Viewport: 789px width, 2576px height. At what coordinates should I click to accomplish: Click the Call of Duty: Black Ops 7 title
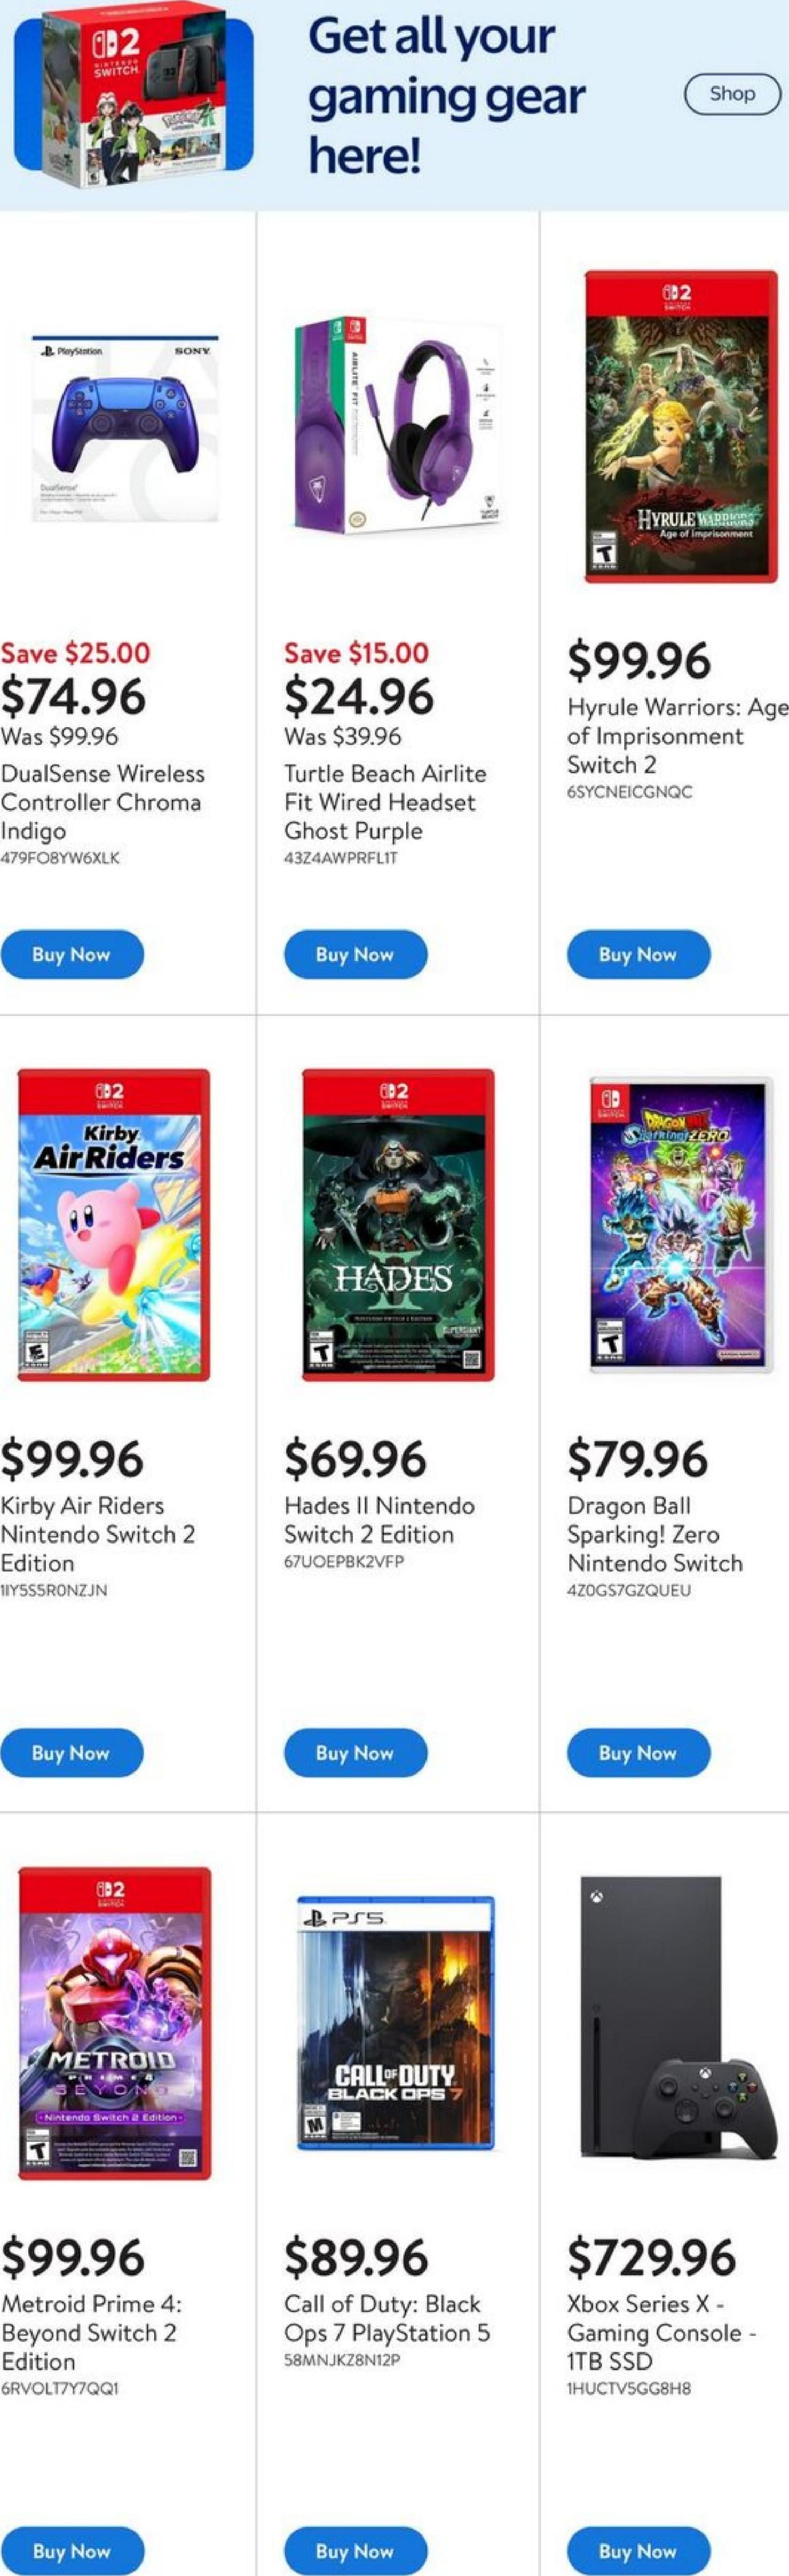point(386,2318)
